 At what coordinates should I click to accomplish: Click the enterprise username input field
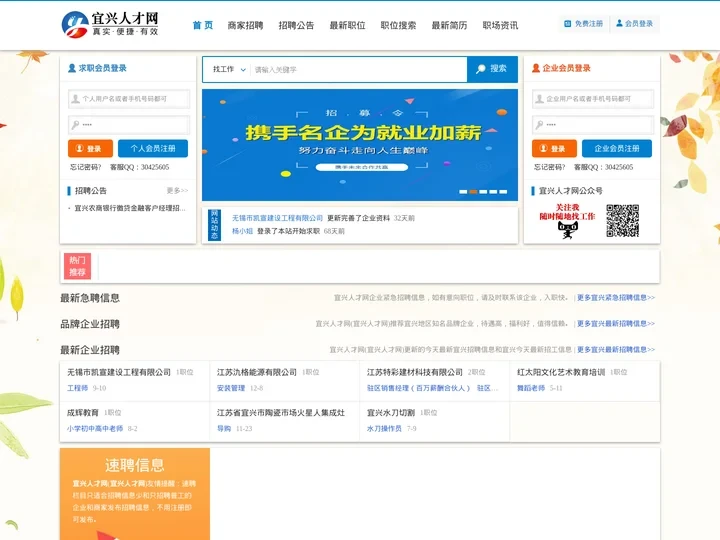[x=593, y=99]
